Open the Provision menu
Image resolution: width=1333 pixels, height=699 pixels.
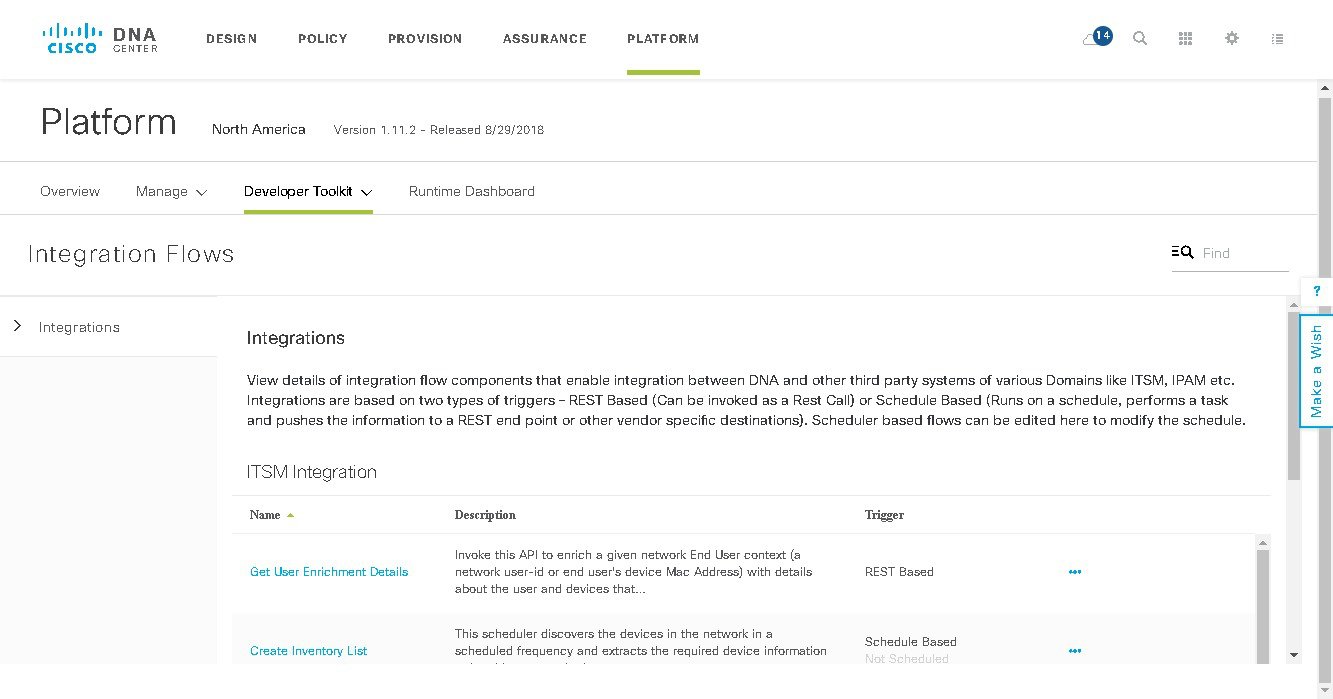click(425, 39)
